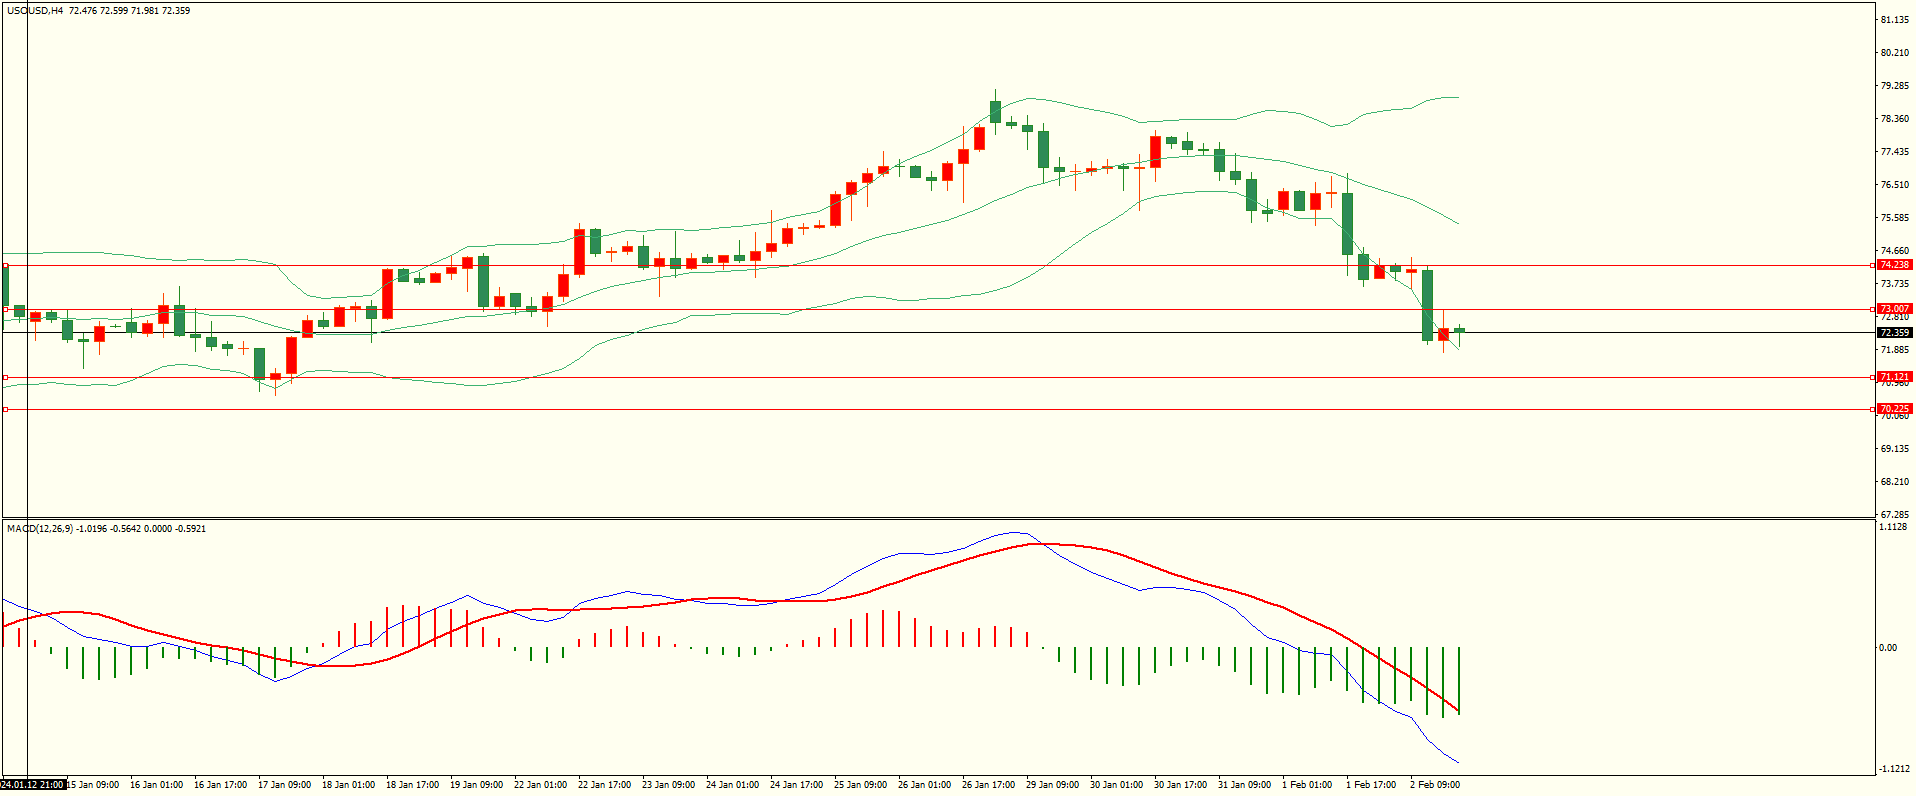Click the 81.135 price scale label
The image size is (1916, 796).
click(1894, 20)
